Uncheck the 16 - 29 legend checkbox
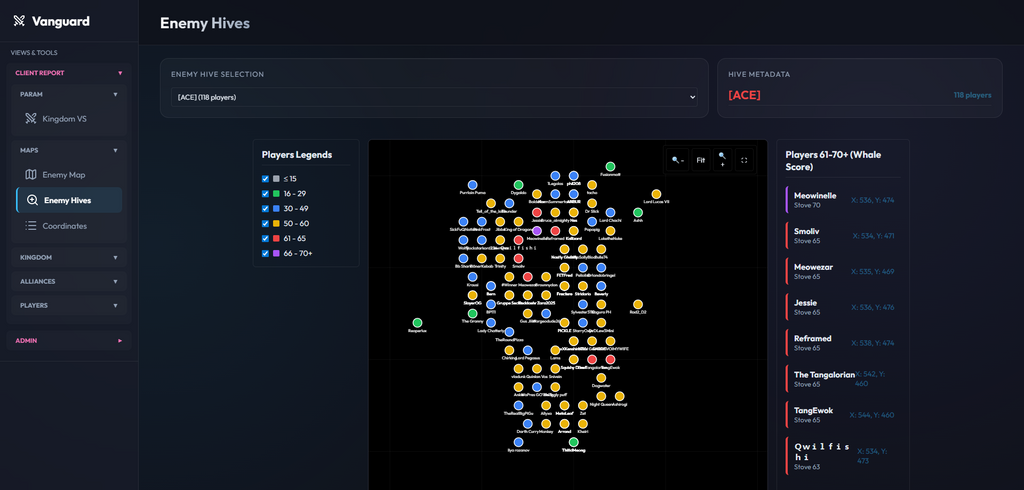The width and height of the screenshot is (1024, 490). [x=265, y=194]
